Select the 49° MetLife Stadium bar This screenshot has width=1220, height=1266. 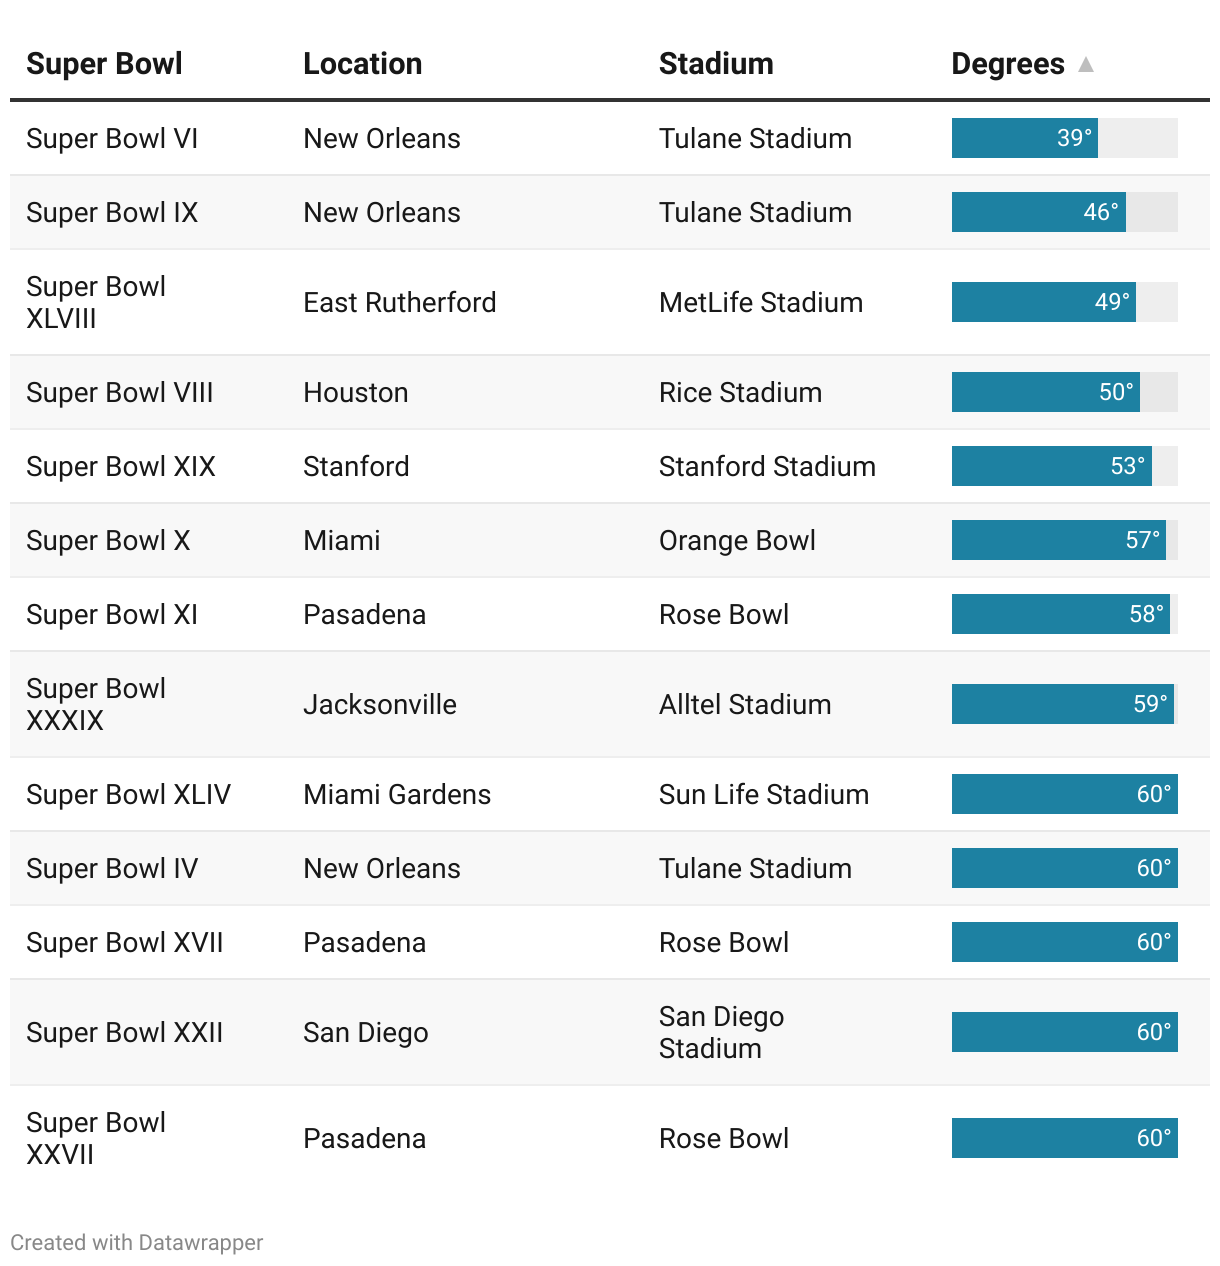[1043, 302]
